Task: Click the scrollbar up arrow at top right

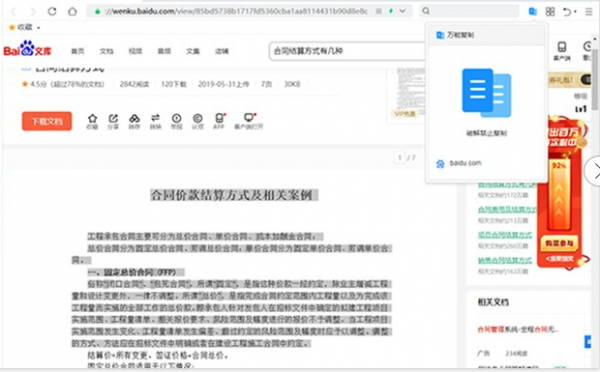Action: click(x=595, y=39)
